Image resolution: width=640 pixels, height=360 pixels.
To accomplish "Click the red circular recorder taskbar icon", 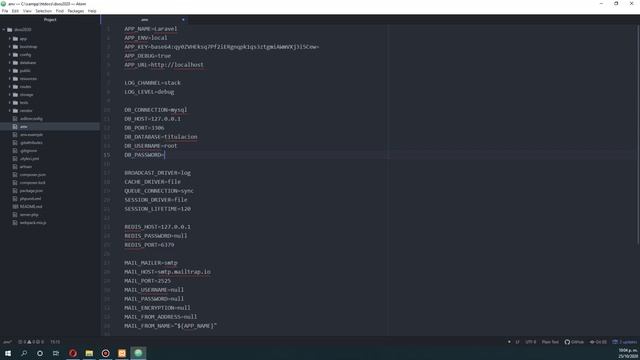I will click(105, 353).
